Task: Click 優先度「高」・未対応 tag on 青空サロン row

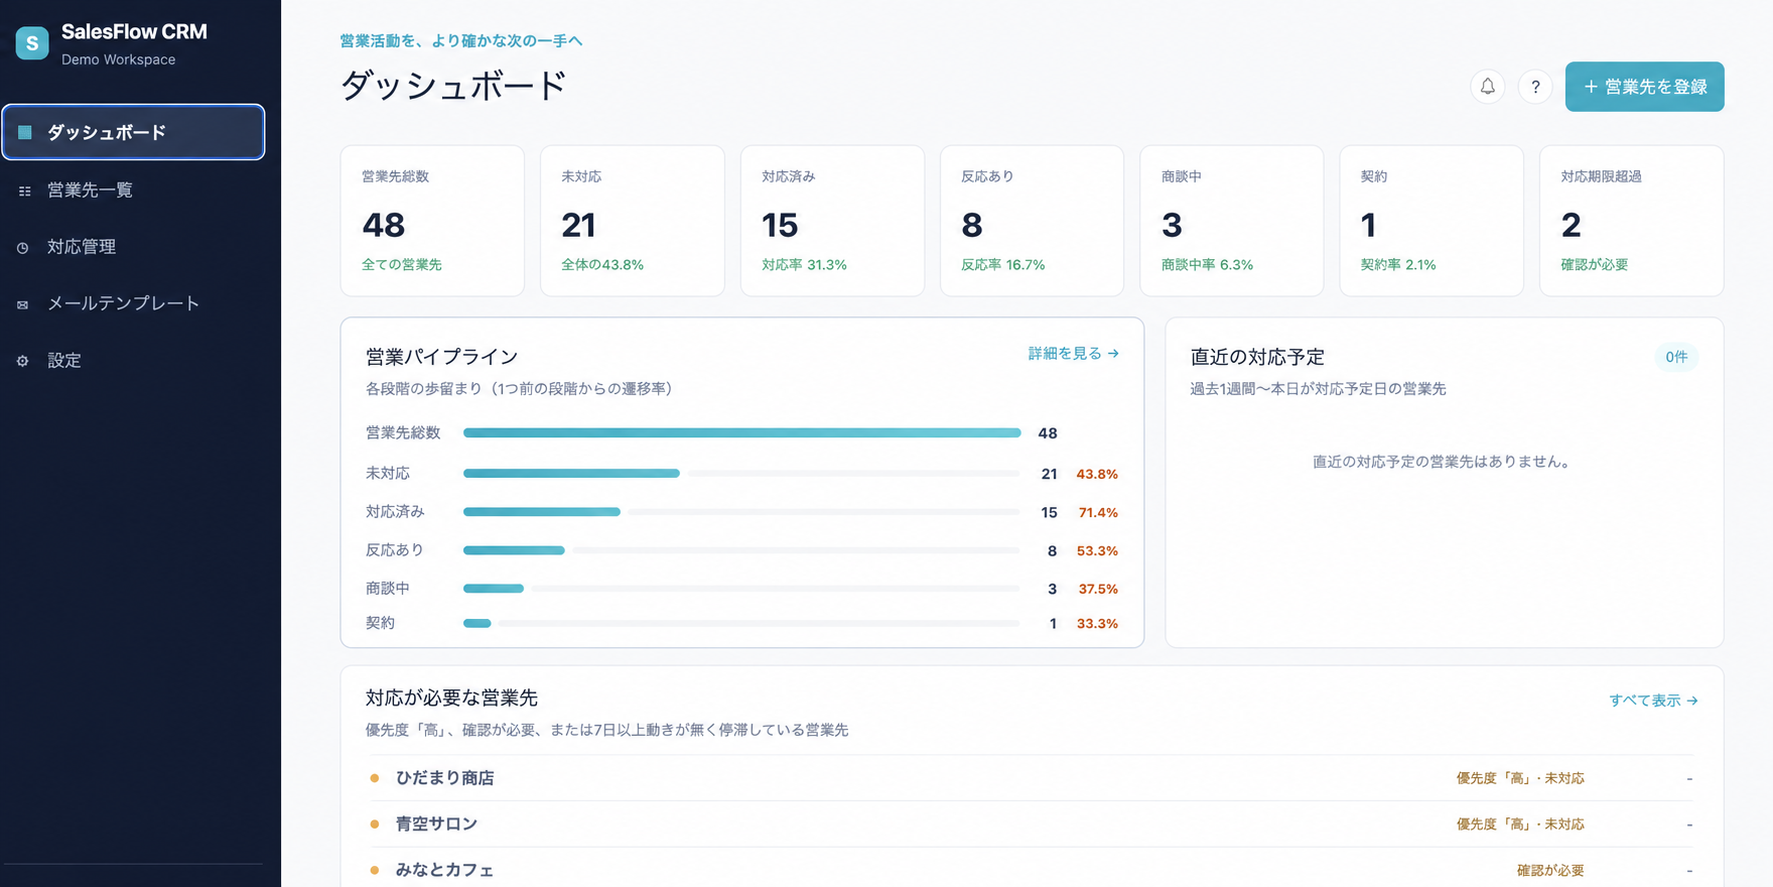Action: pos(1520,824)
